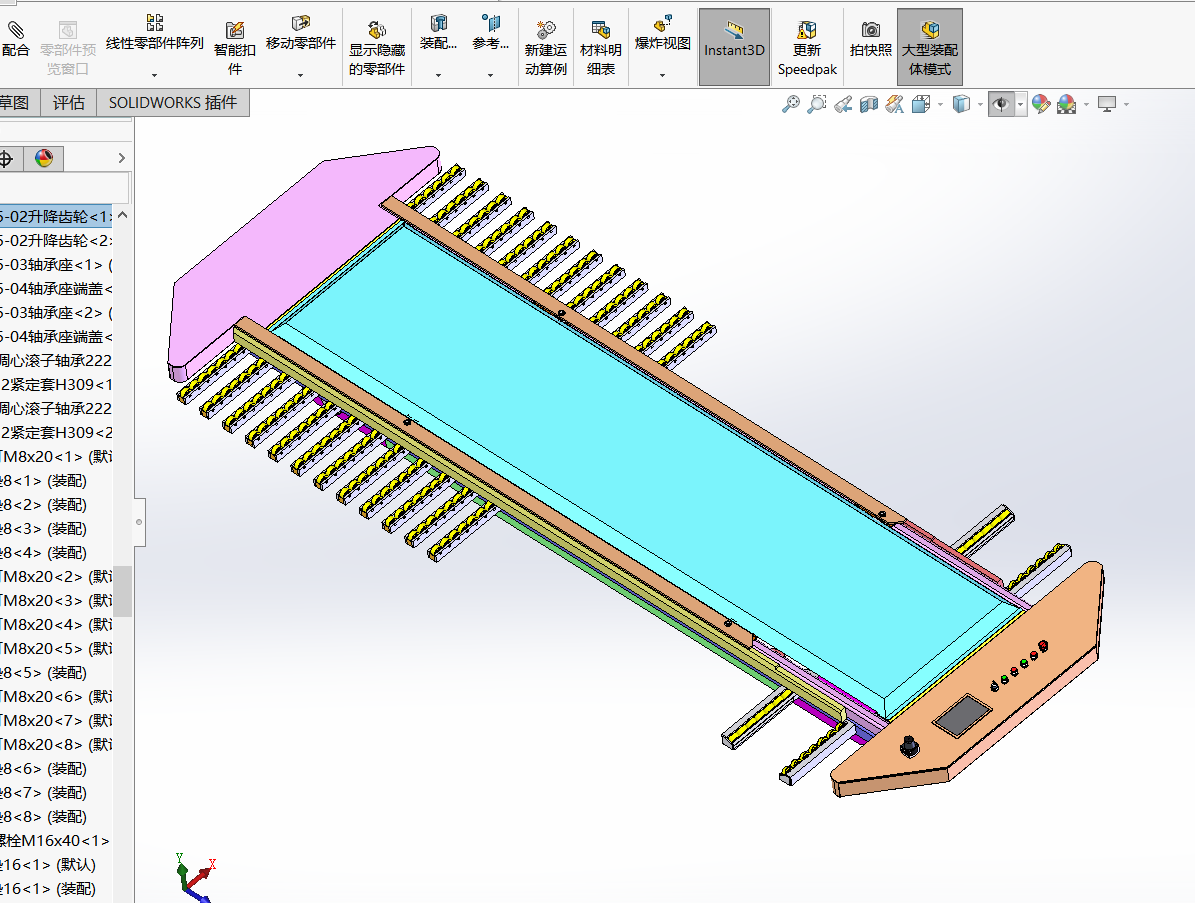Select tree item 8<1> (装配)
The width and height of the screenshot is (1195, 903).
click(x=43, y=481)
